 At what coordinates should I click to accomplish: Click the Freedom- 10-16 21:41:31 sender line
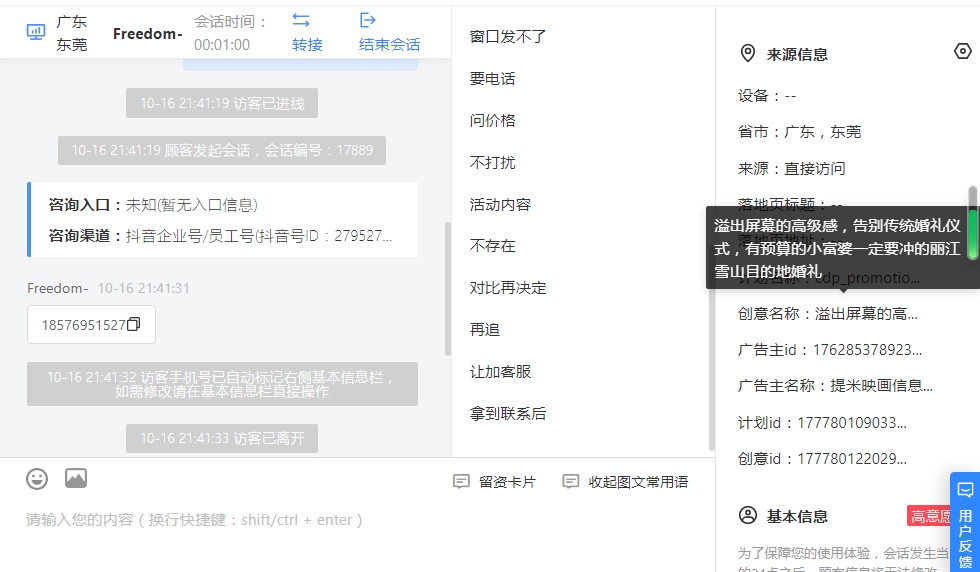click(x=108, y=288)
